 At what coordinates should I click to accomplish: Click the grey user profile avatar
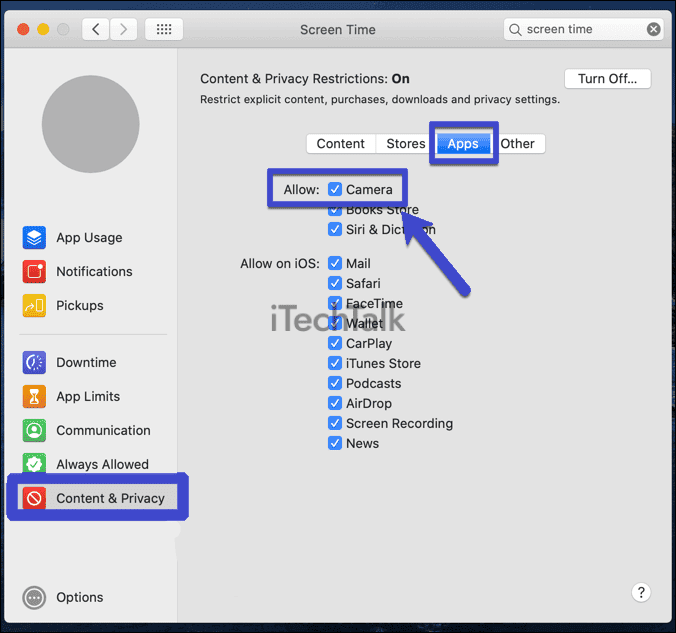pyautogui.click(x=91, y=124)
